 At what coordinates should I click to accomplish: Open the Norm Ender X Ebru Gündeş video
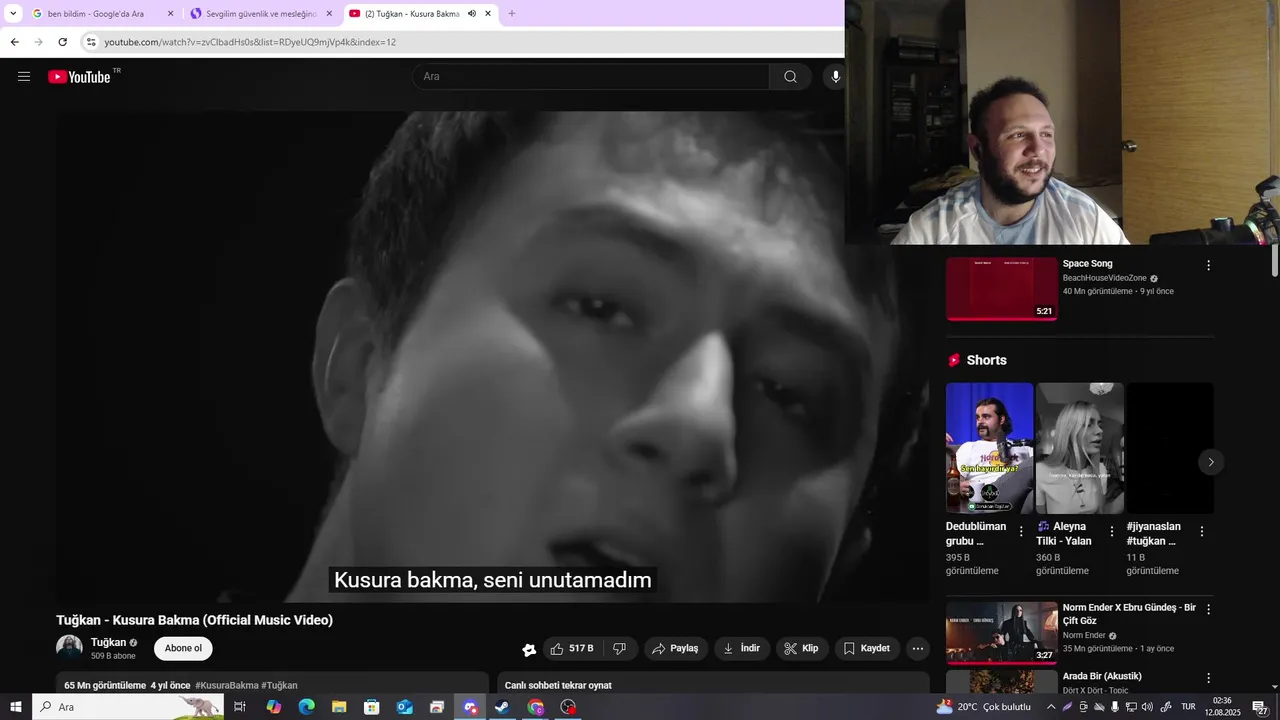pos(1002,633)
